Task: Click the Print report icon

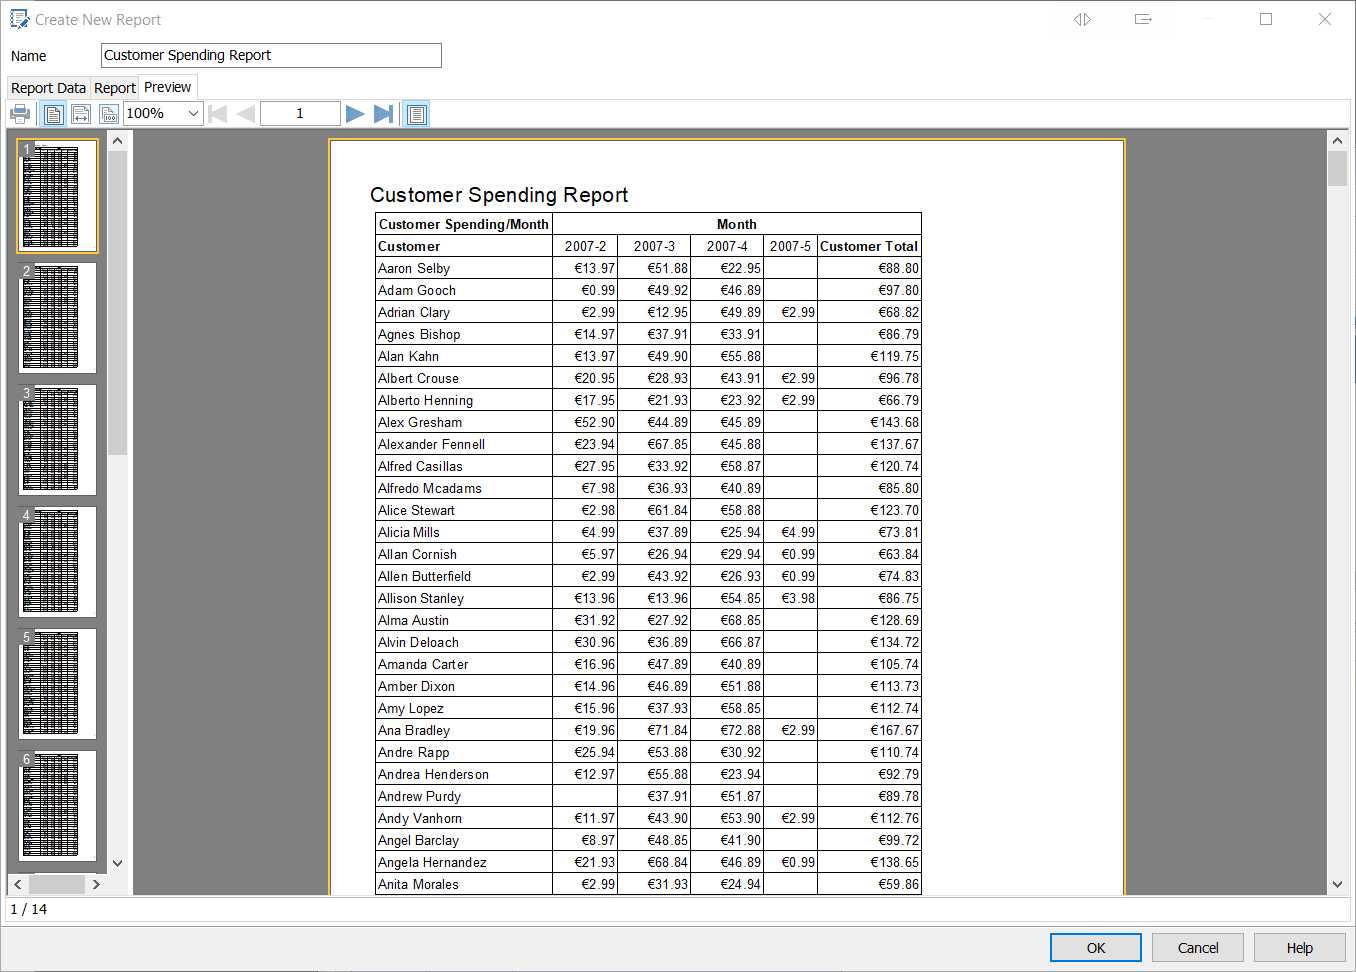Action: (x=20, y=114)
